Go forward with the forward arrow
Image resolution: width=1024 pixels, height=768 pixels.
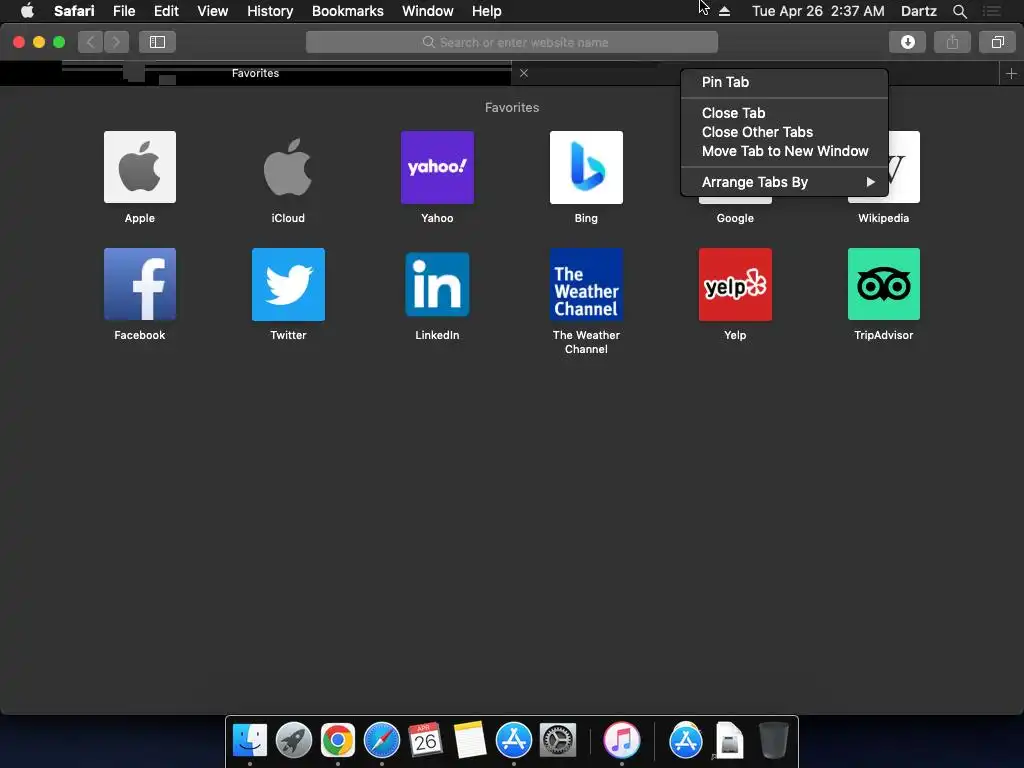[116, 42]
